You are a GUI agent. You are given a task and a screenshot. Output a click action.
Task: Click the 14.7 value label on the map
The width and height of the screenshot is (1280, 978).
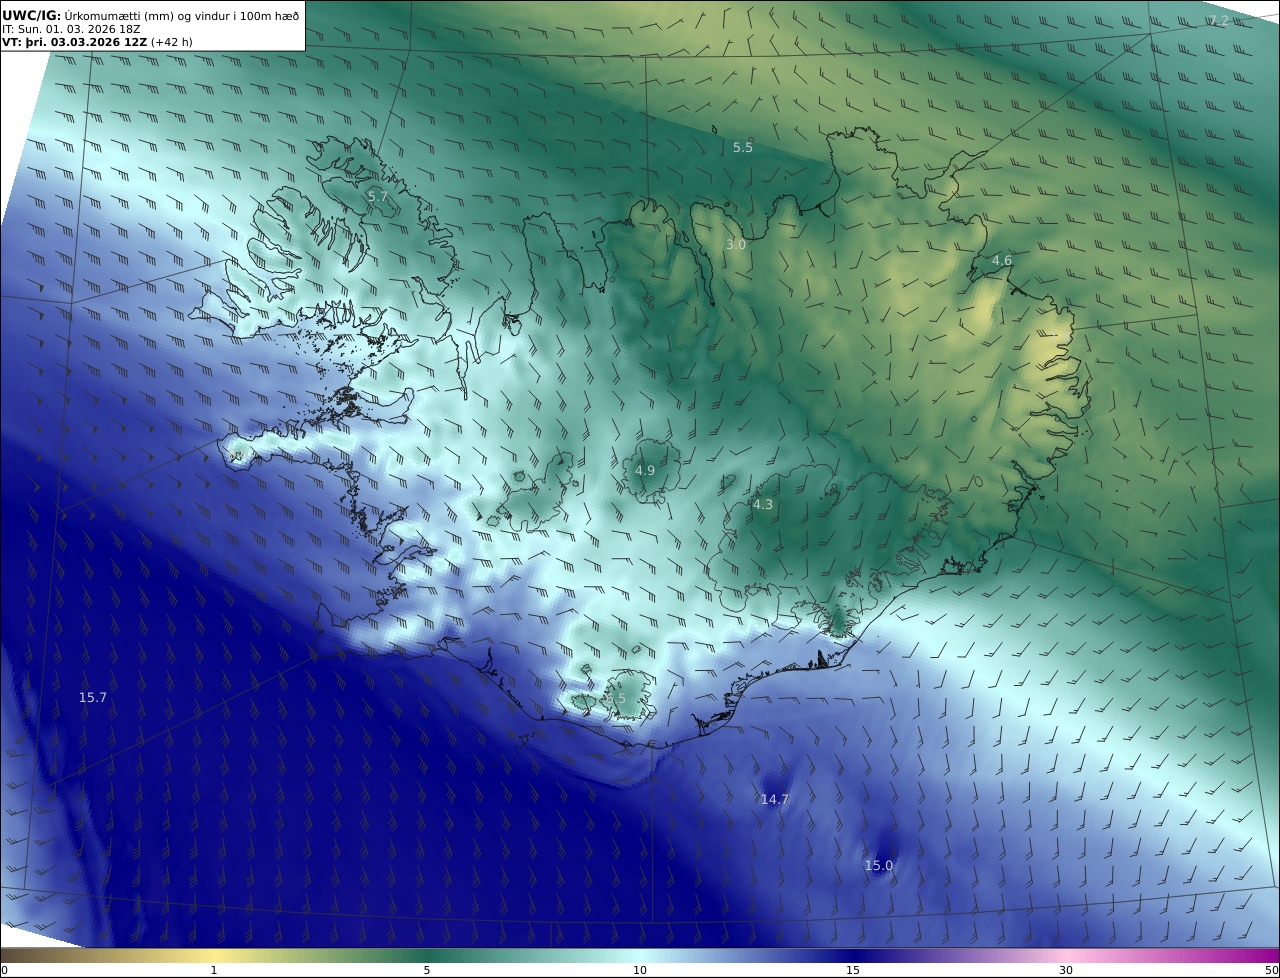(x=775, y=799)
